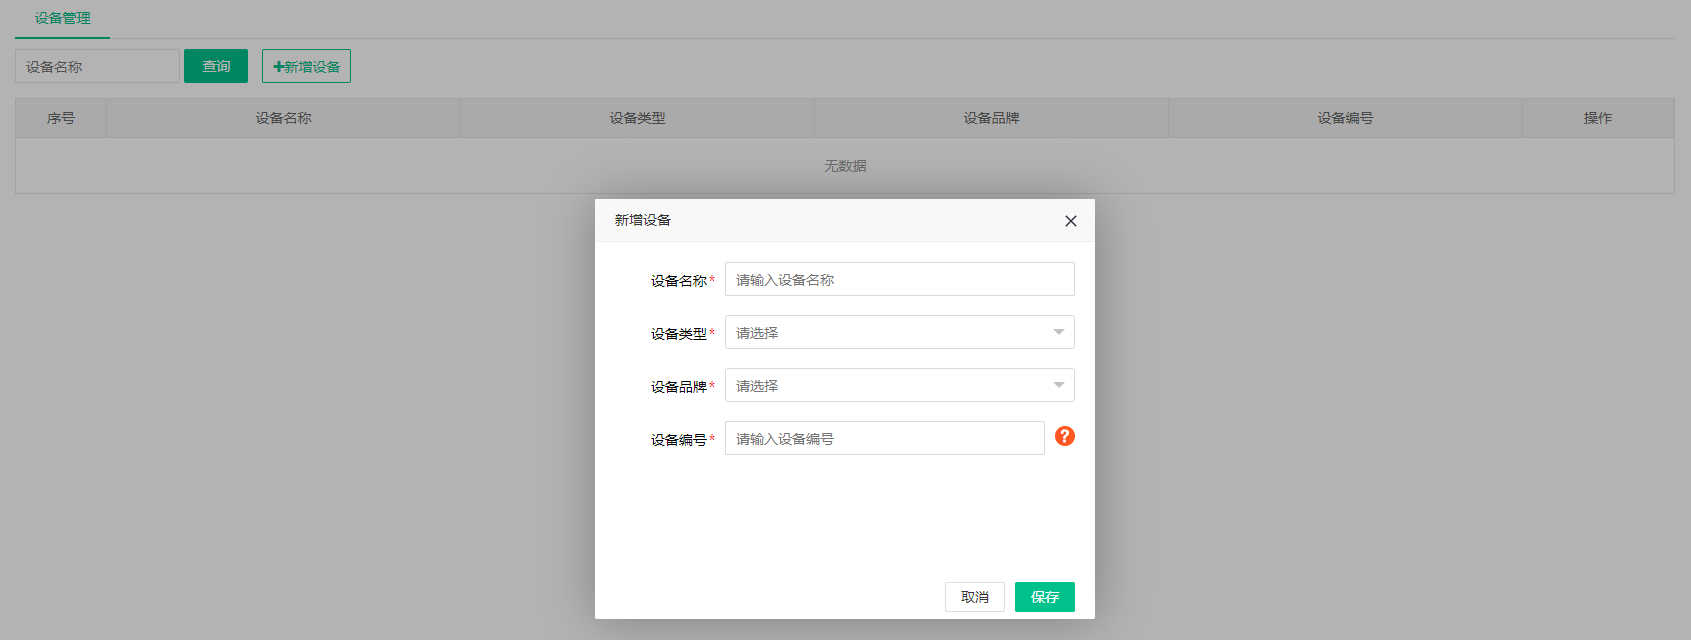The image size is (1691, 640).
Task: Click the 序号 column header
Action: (x=61, y=118)
